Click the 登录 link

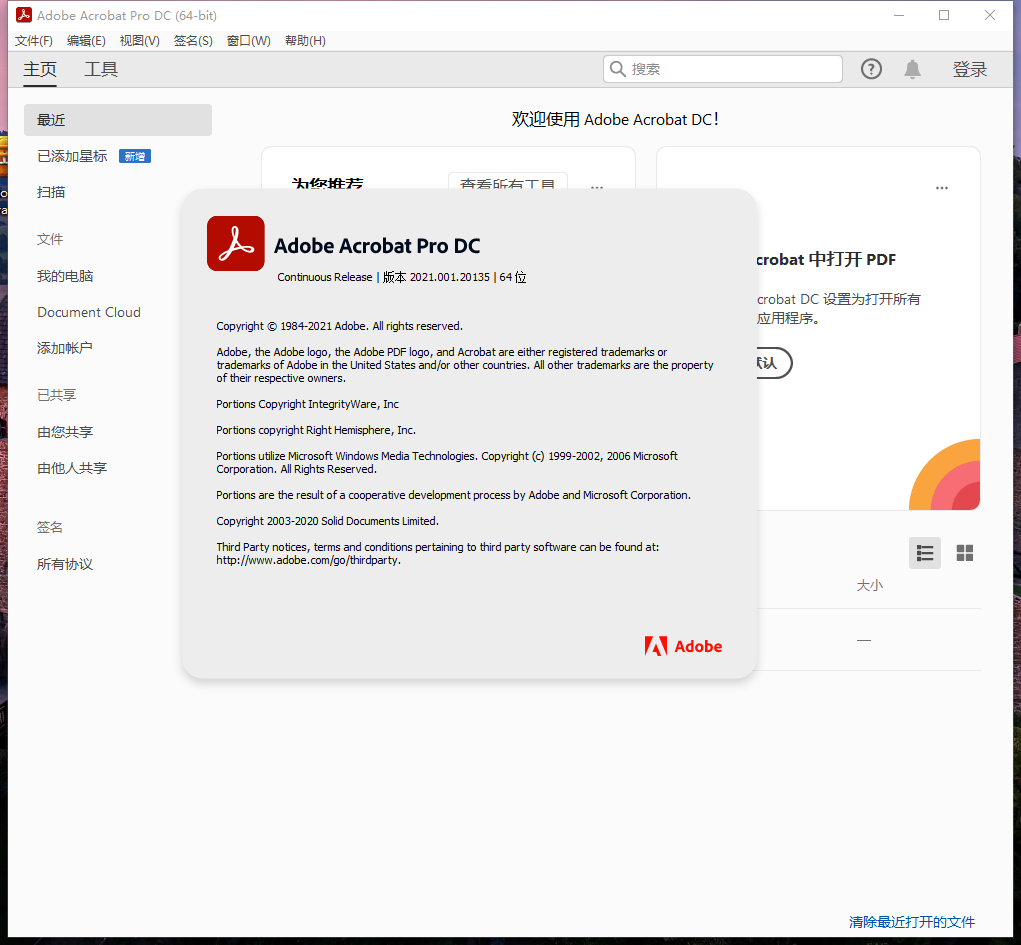pos(969,68)
